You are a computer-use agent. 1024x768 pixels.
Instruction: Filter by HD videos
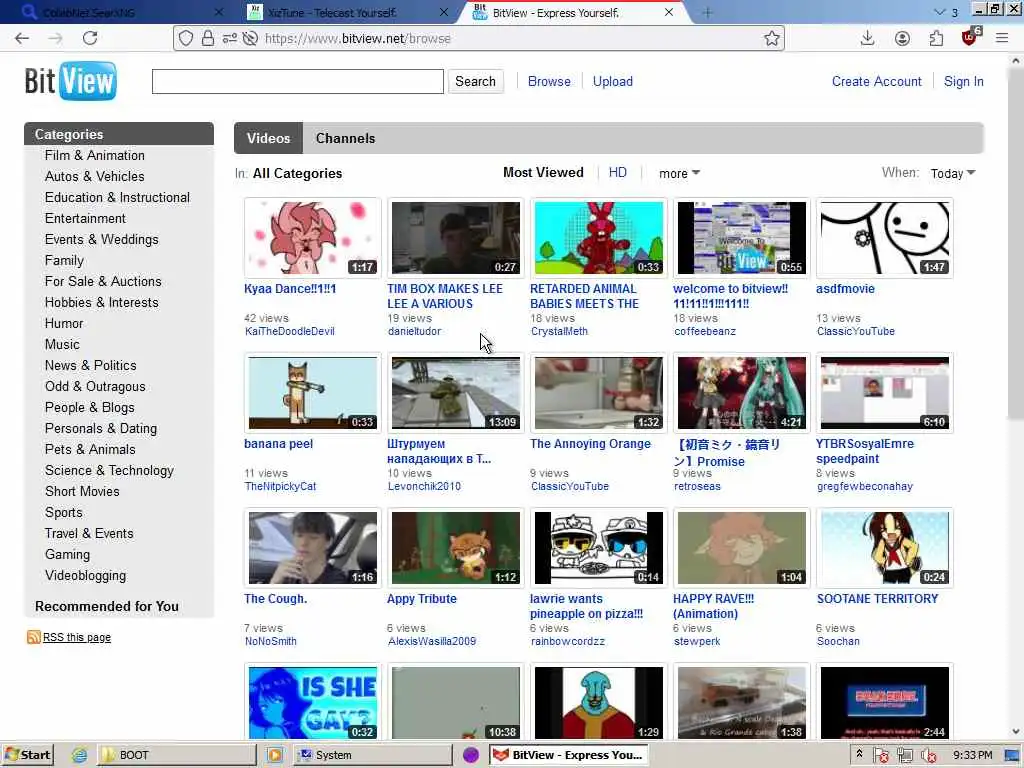(618, 172)
